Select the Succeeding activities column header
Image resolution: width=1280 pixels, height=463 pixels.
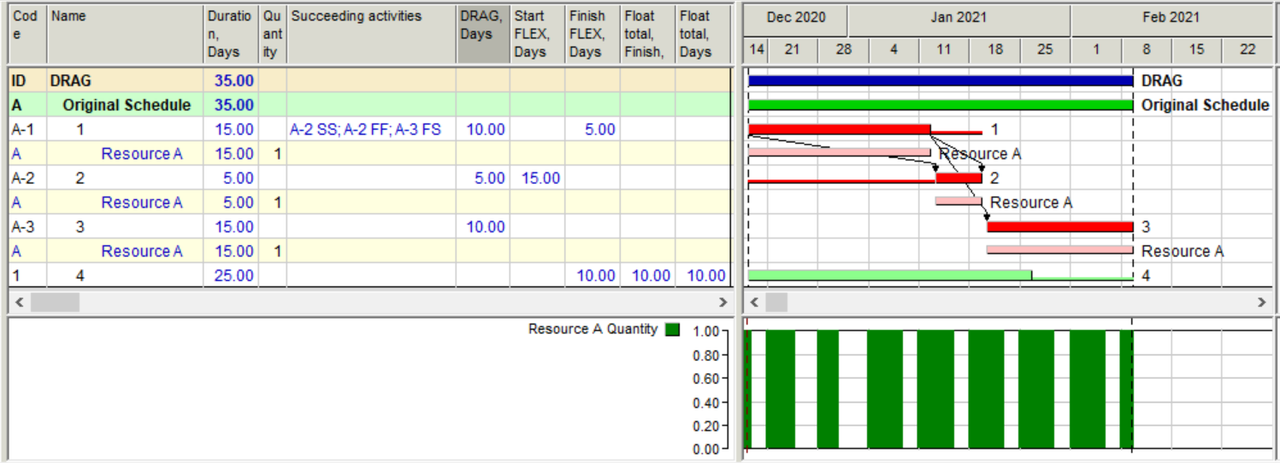pos(371,33)
